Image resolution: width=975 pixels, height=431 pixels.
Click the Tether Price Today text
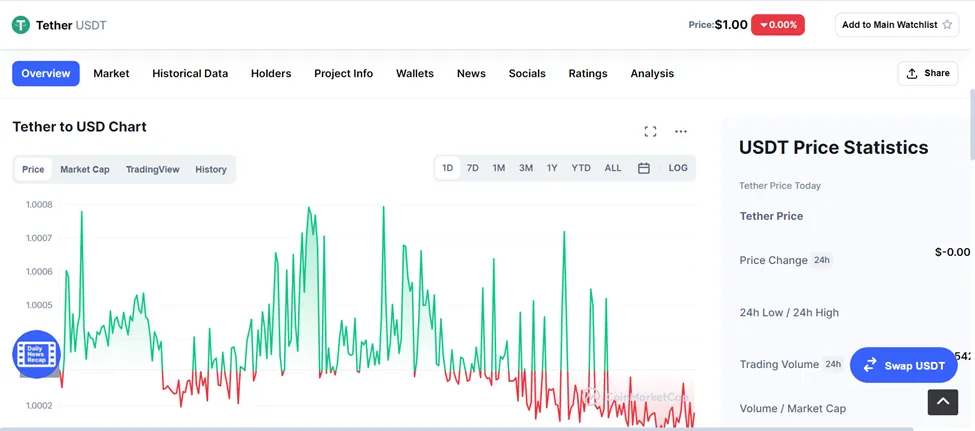pos(780,185)
